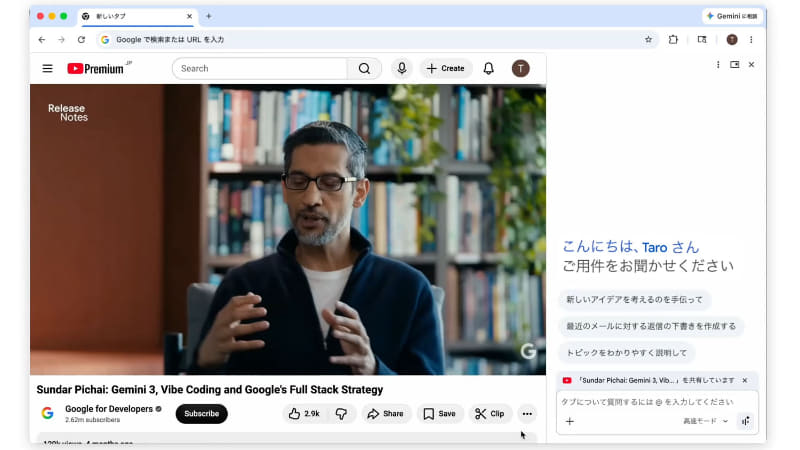Open 高速モード model dropdown
The height and width of the screenshot is (450, 800).
click(706, 421)
